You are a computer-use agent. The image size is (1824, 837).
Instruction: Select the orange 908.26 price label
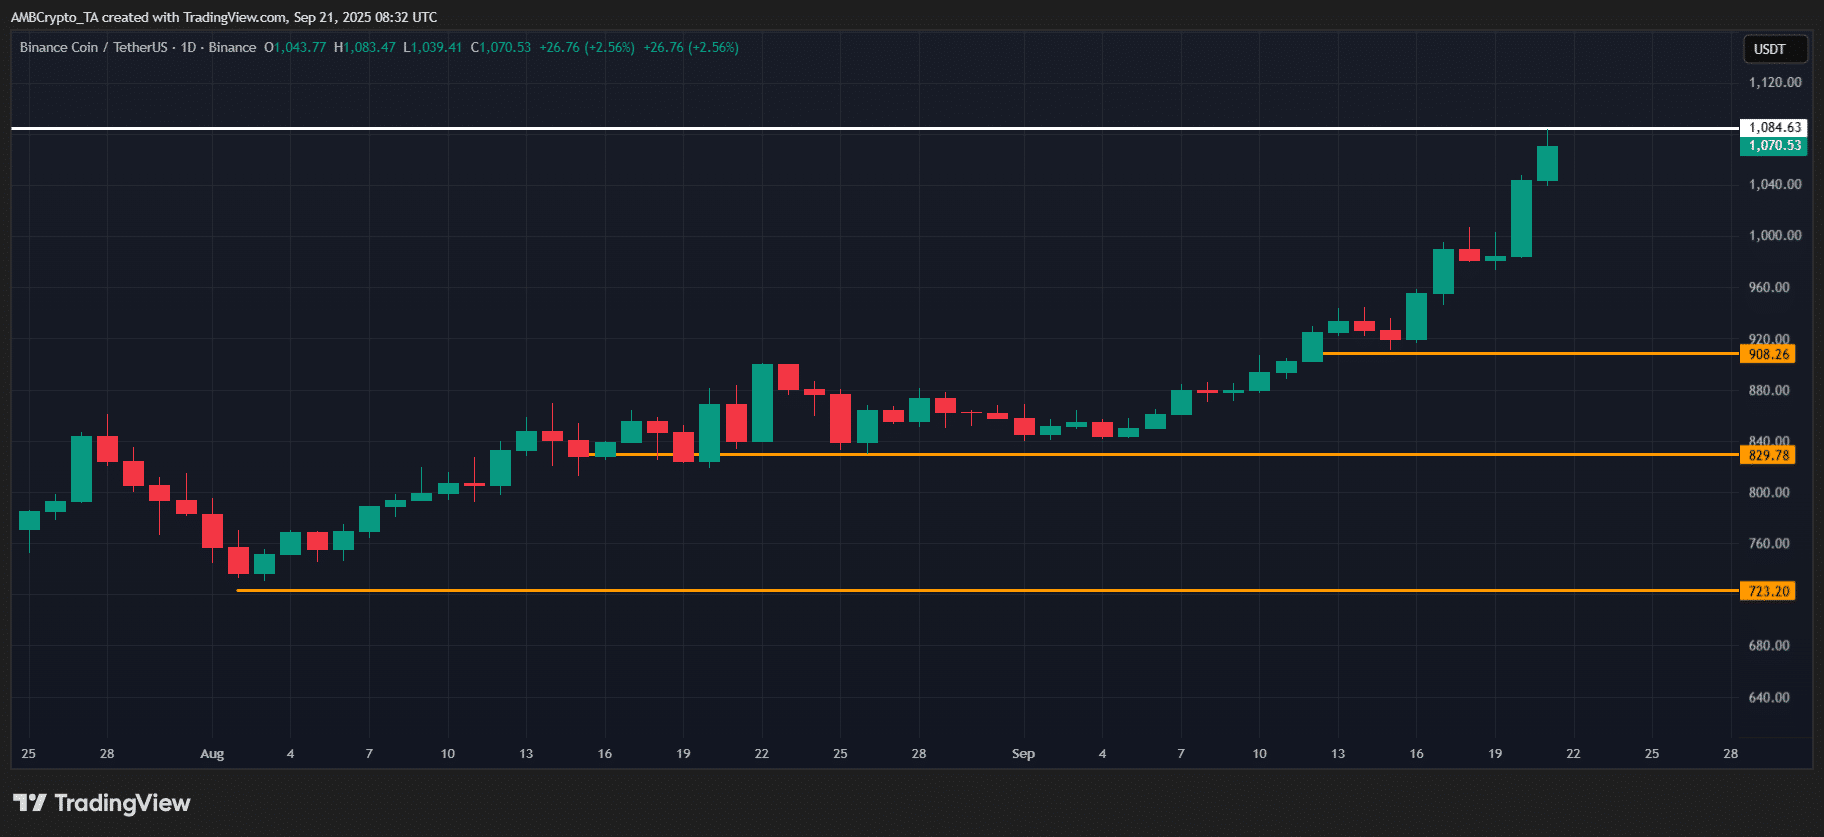(x=1768, y=354)
